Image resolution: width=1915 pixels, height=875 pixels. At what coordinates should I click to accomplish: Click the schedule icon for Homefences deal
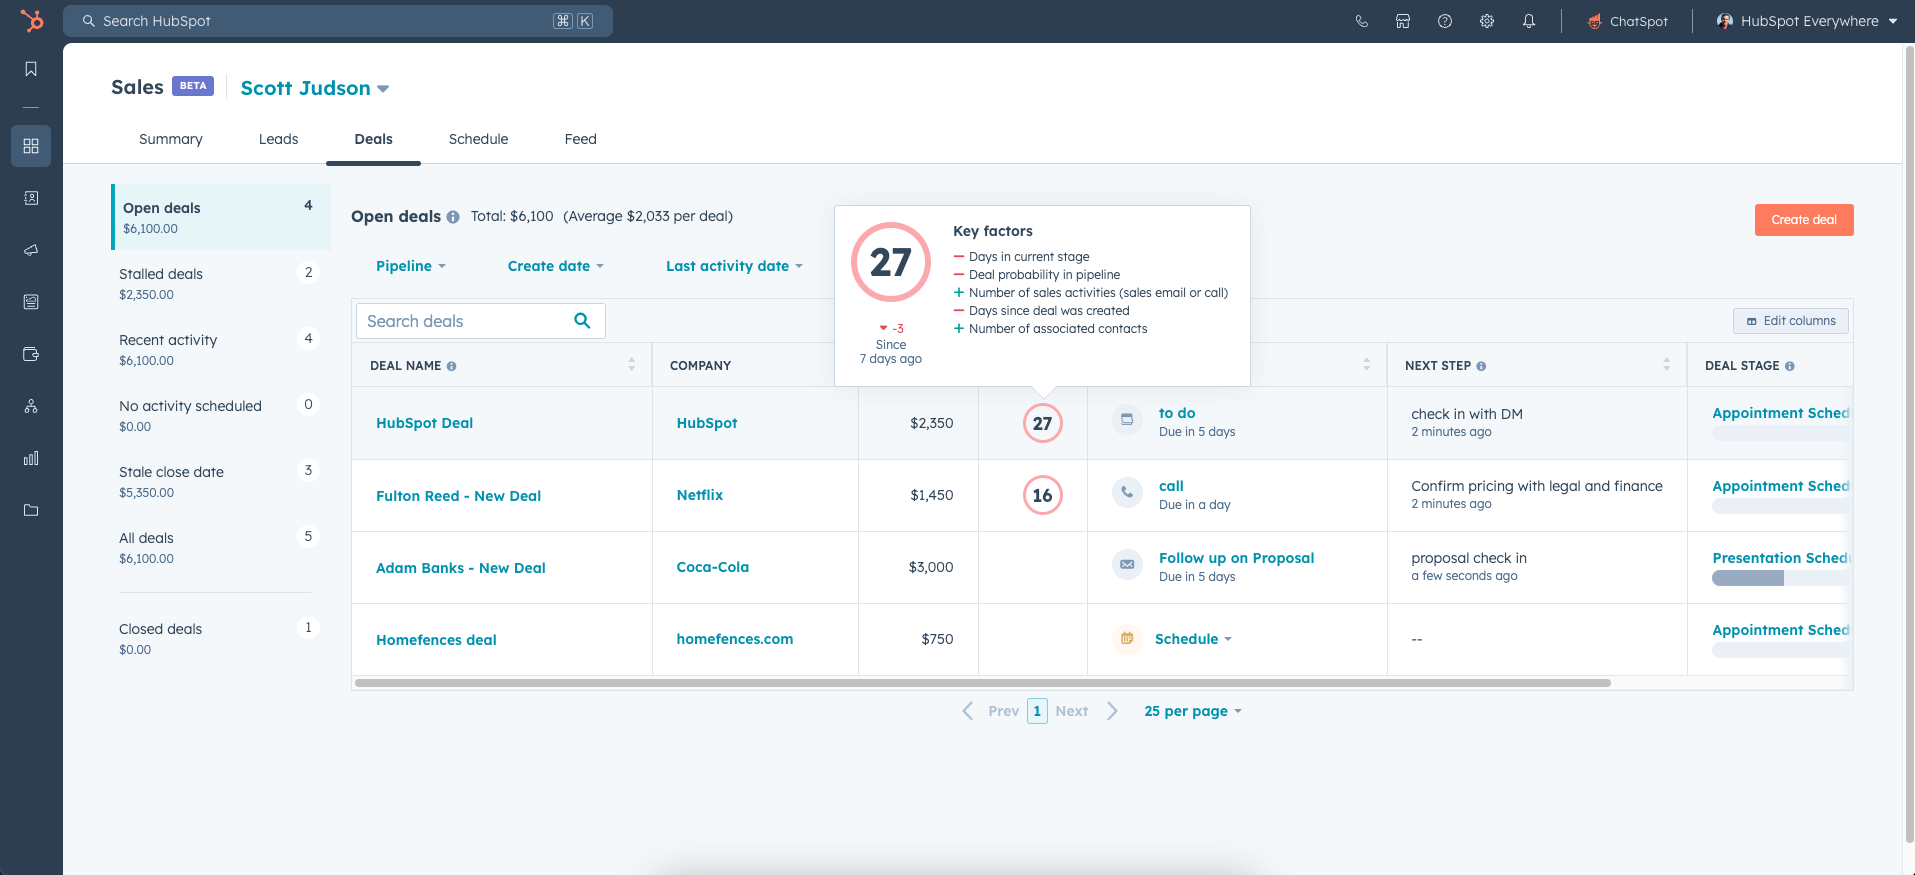click(1127, 638)
